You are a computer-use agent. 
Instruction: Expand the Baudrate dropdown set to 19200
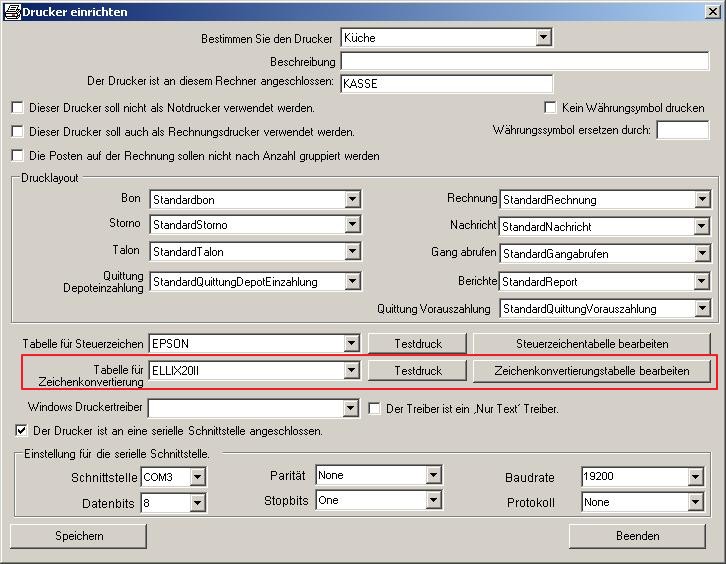pyautogui.click(x=695, y=477)
